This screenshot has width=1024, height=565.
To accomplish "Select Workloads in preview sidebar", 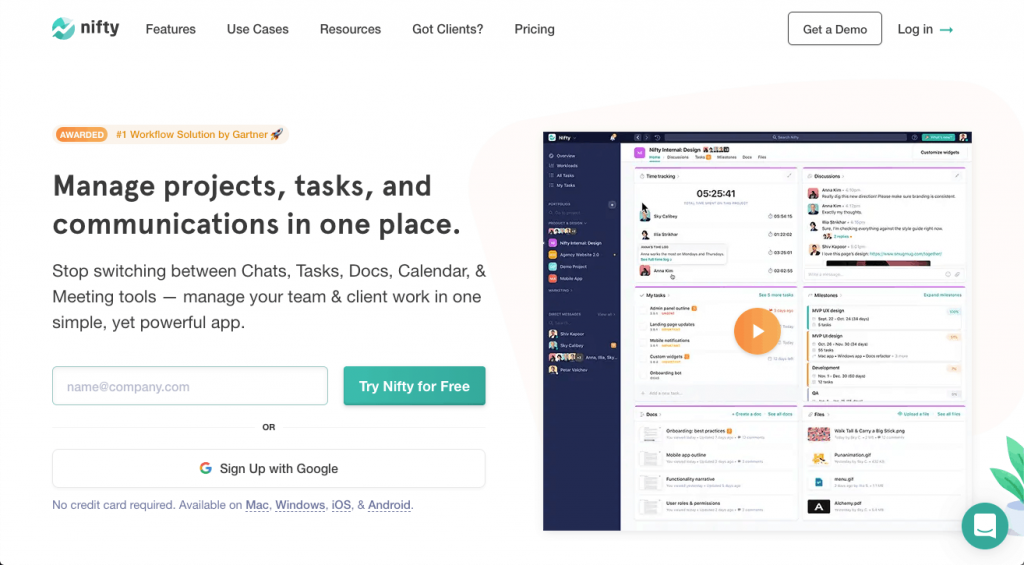I will click(x=563, y=166).
